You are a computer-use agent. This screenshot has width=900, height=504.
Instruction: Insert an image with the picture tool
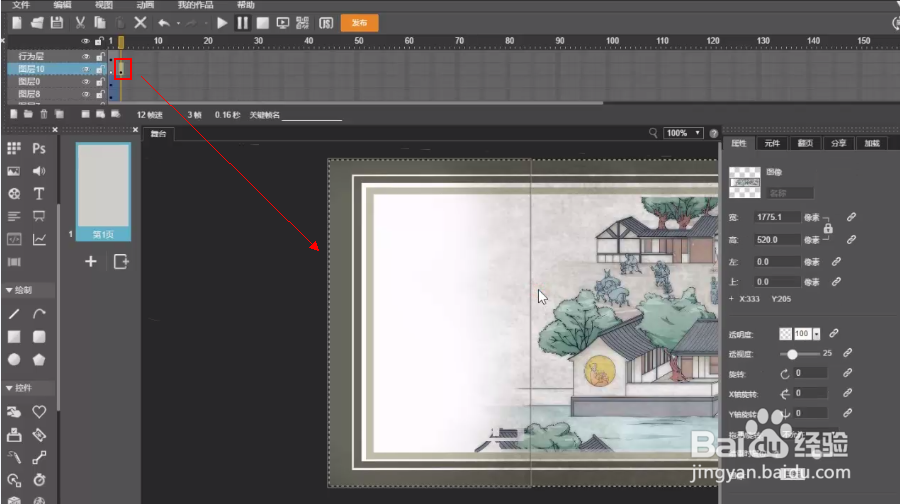pyautogui.click(x=14, y=171)
